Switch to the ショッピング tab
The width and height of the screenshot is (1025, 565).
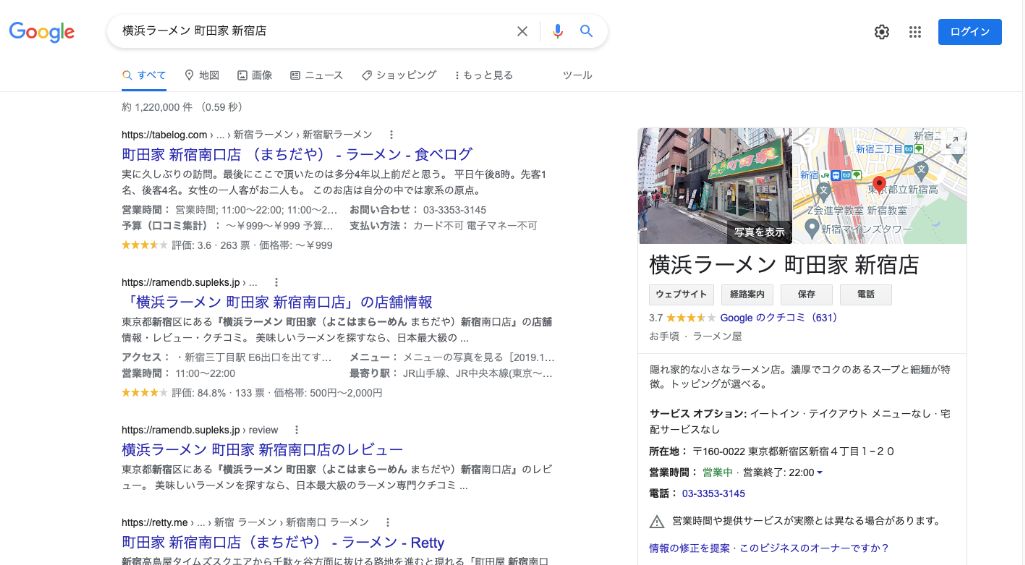[x=399, y=75]
